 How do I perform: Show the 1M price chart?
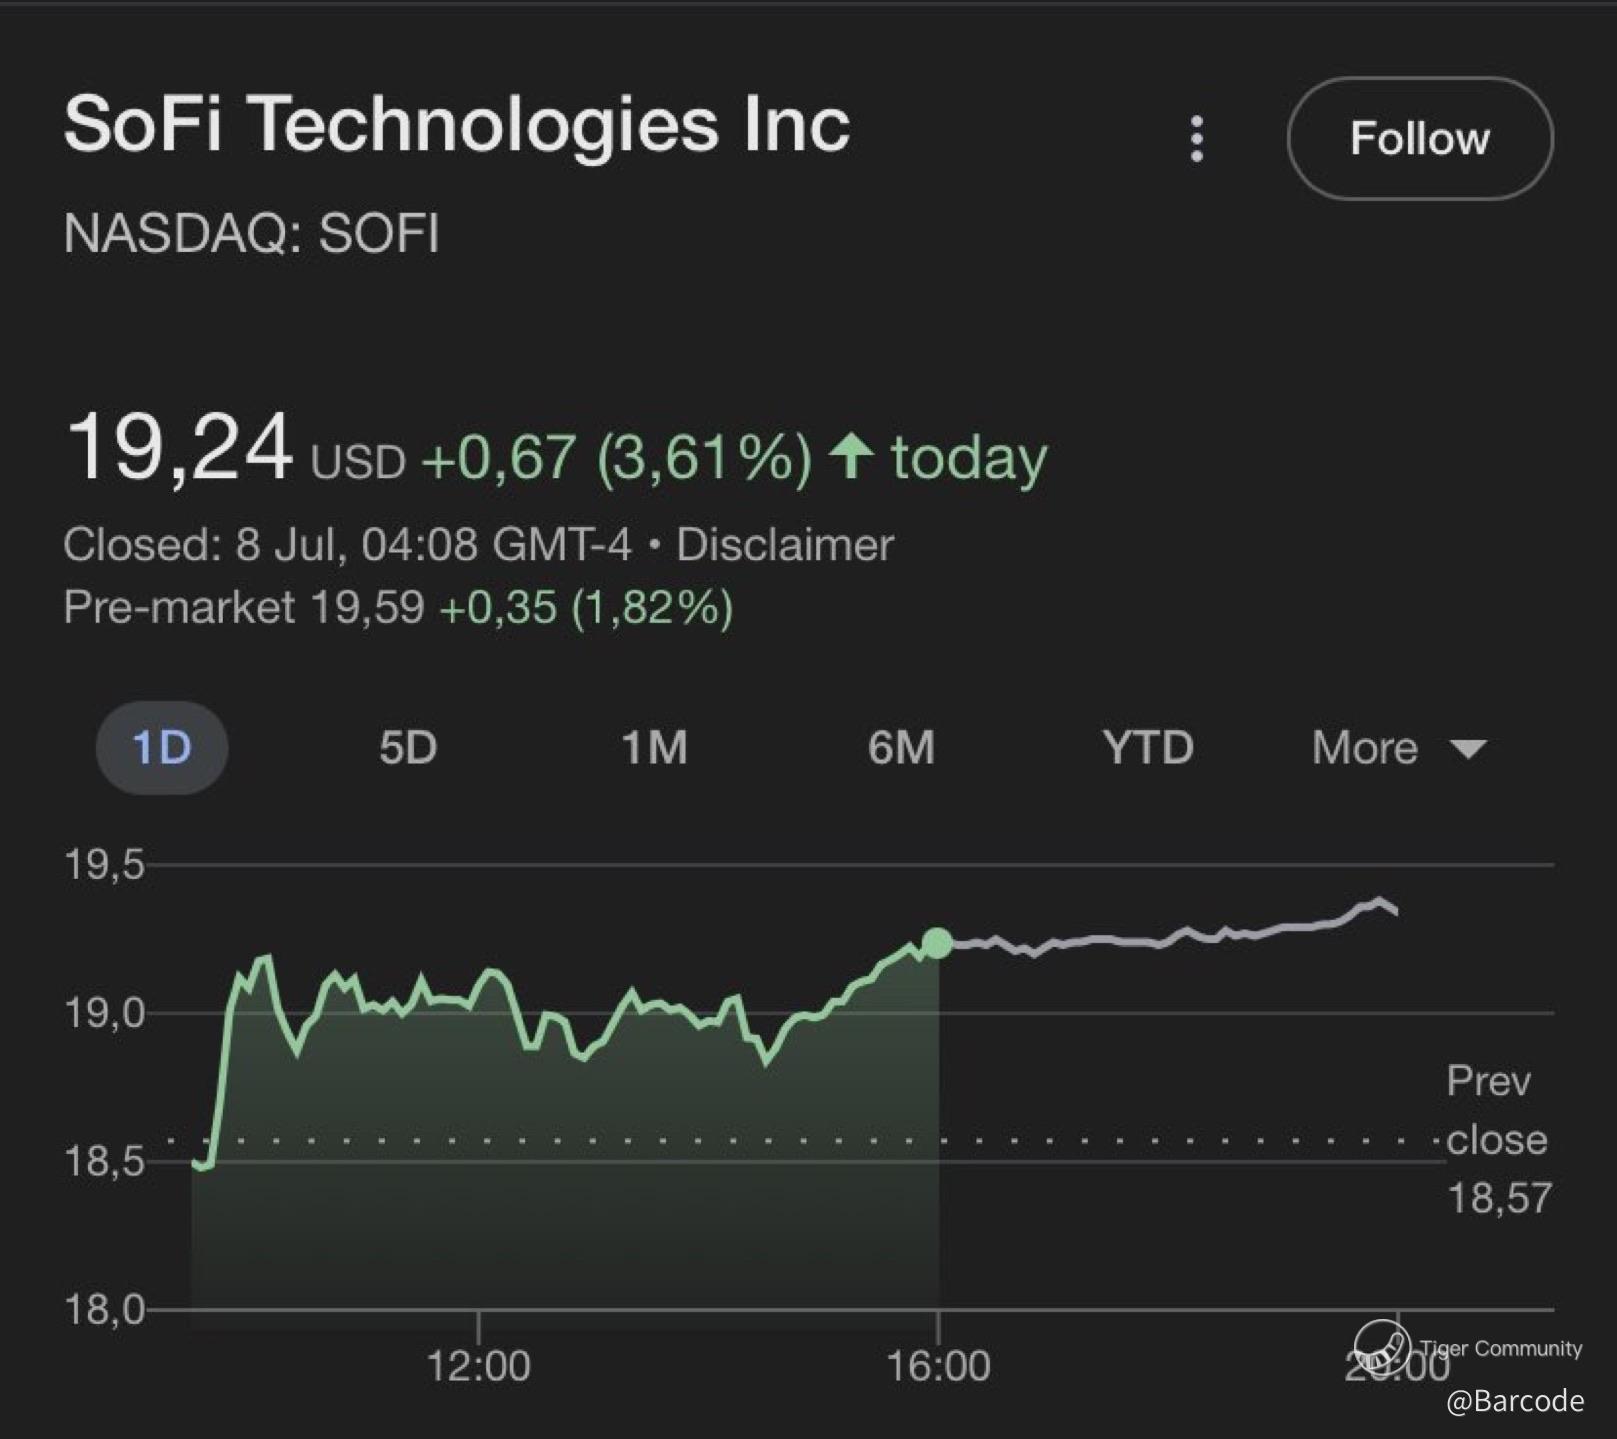655,748
